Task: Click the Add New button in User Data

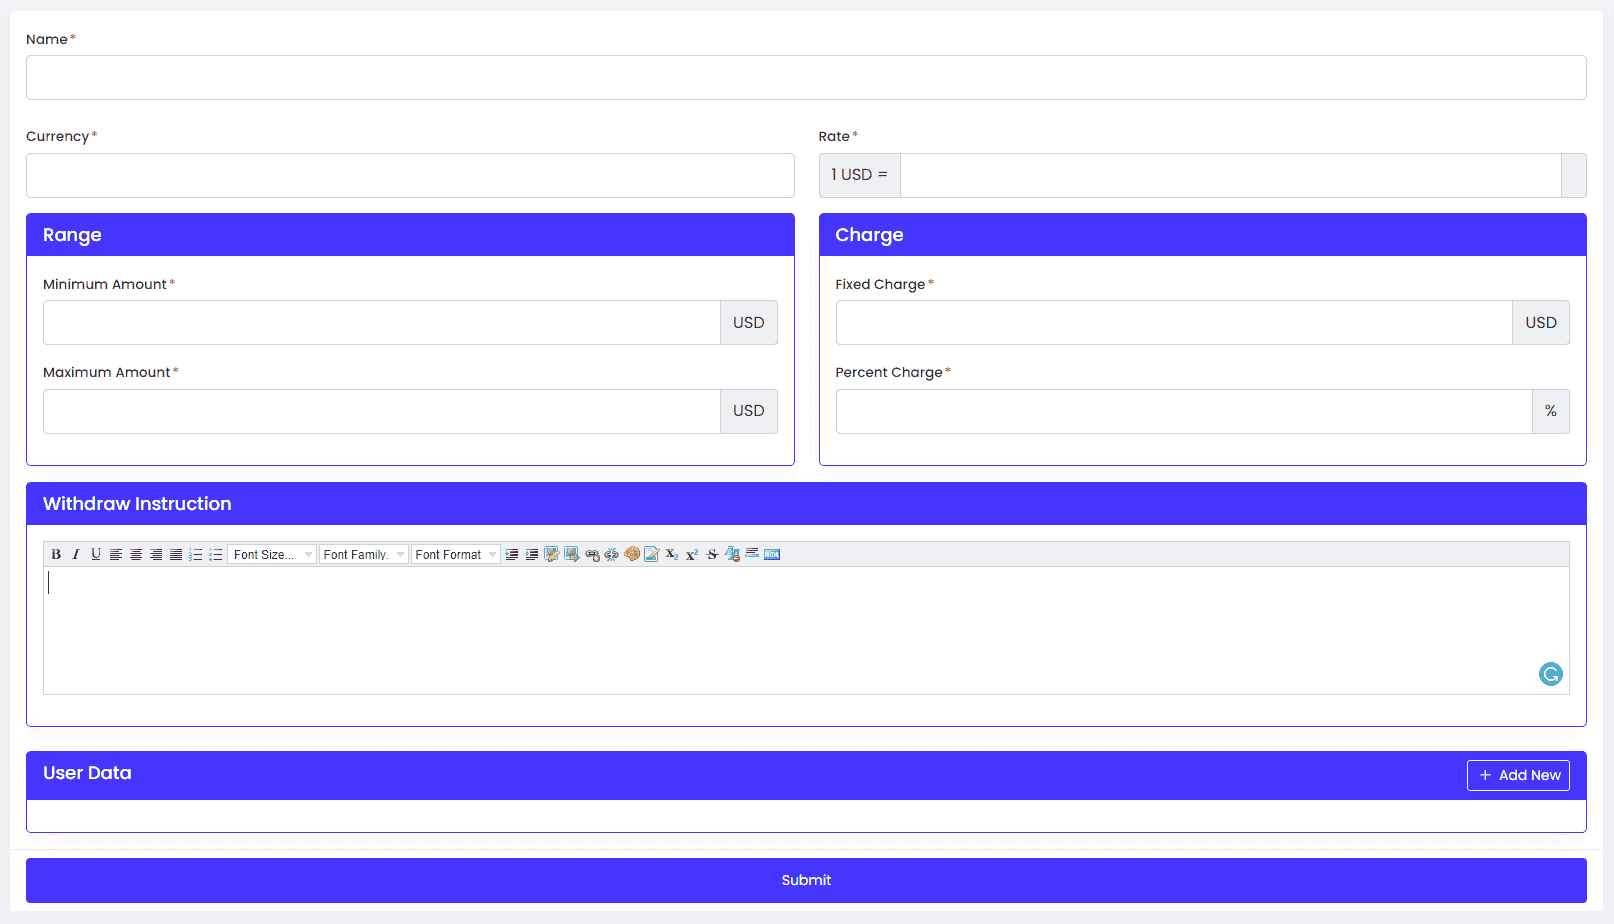Action: (x=1518, y=775)
